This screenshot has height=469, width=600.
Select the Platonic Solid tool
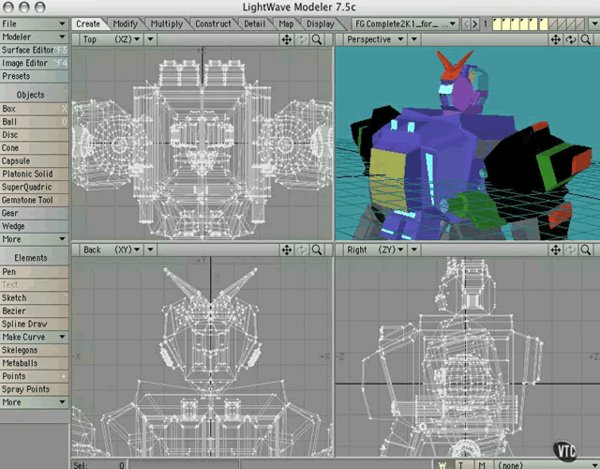[x=34, y=174]
